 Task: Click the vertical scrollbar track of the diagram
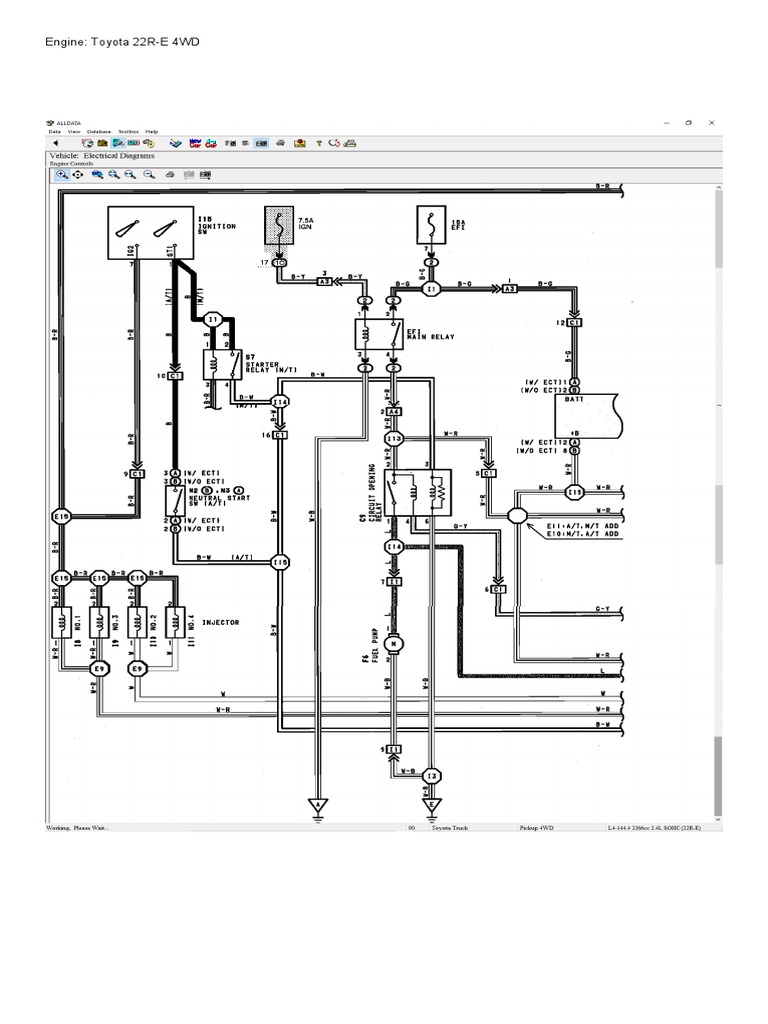718,503
